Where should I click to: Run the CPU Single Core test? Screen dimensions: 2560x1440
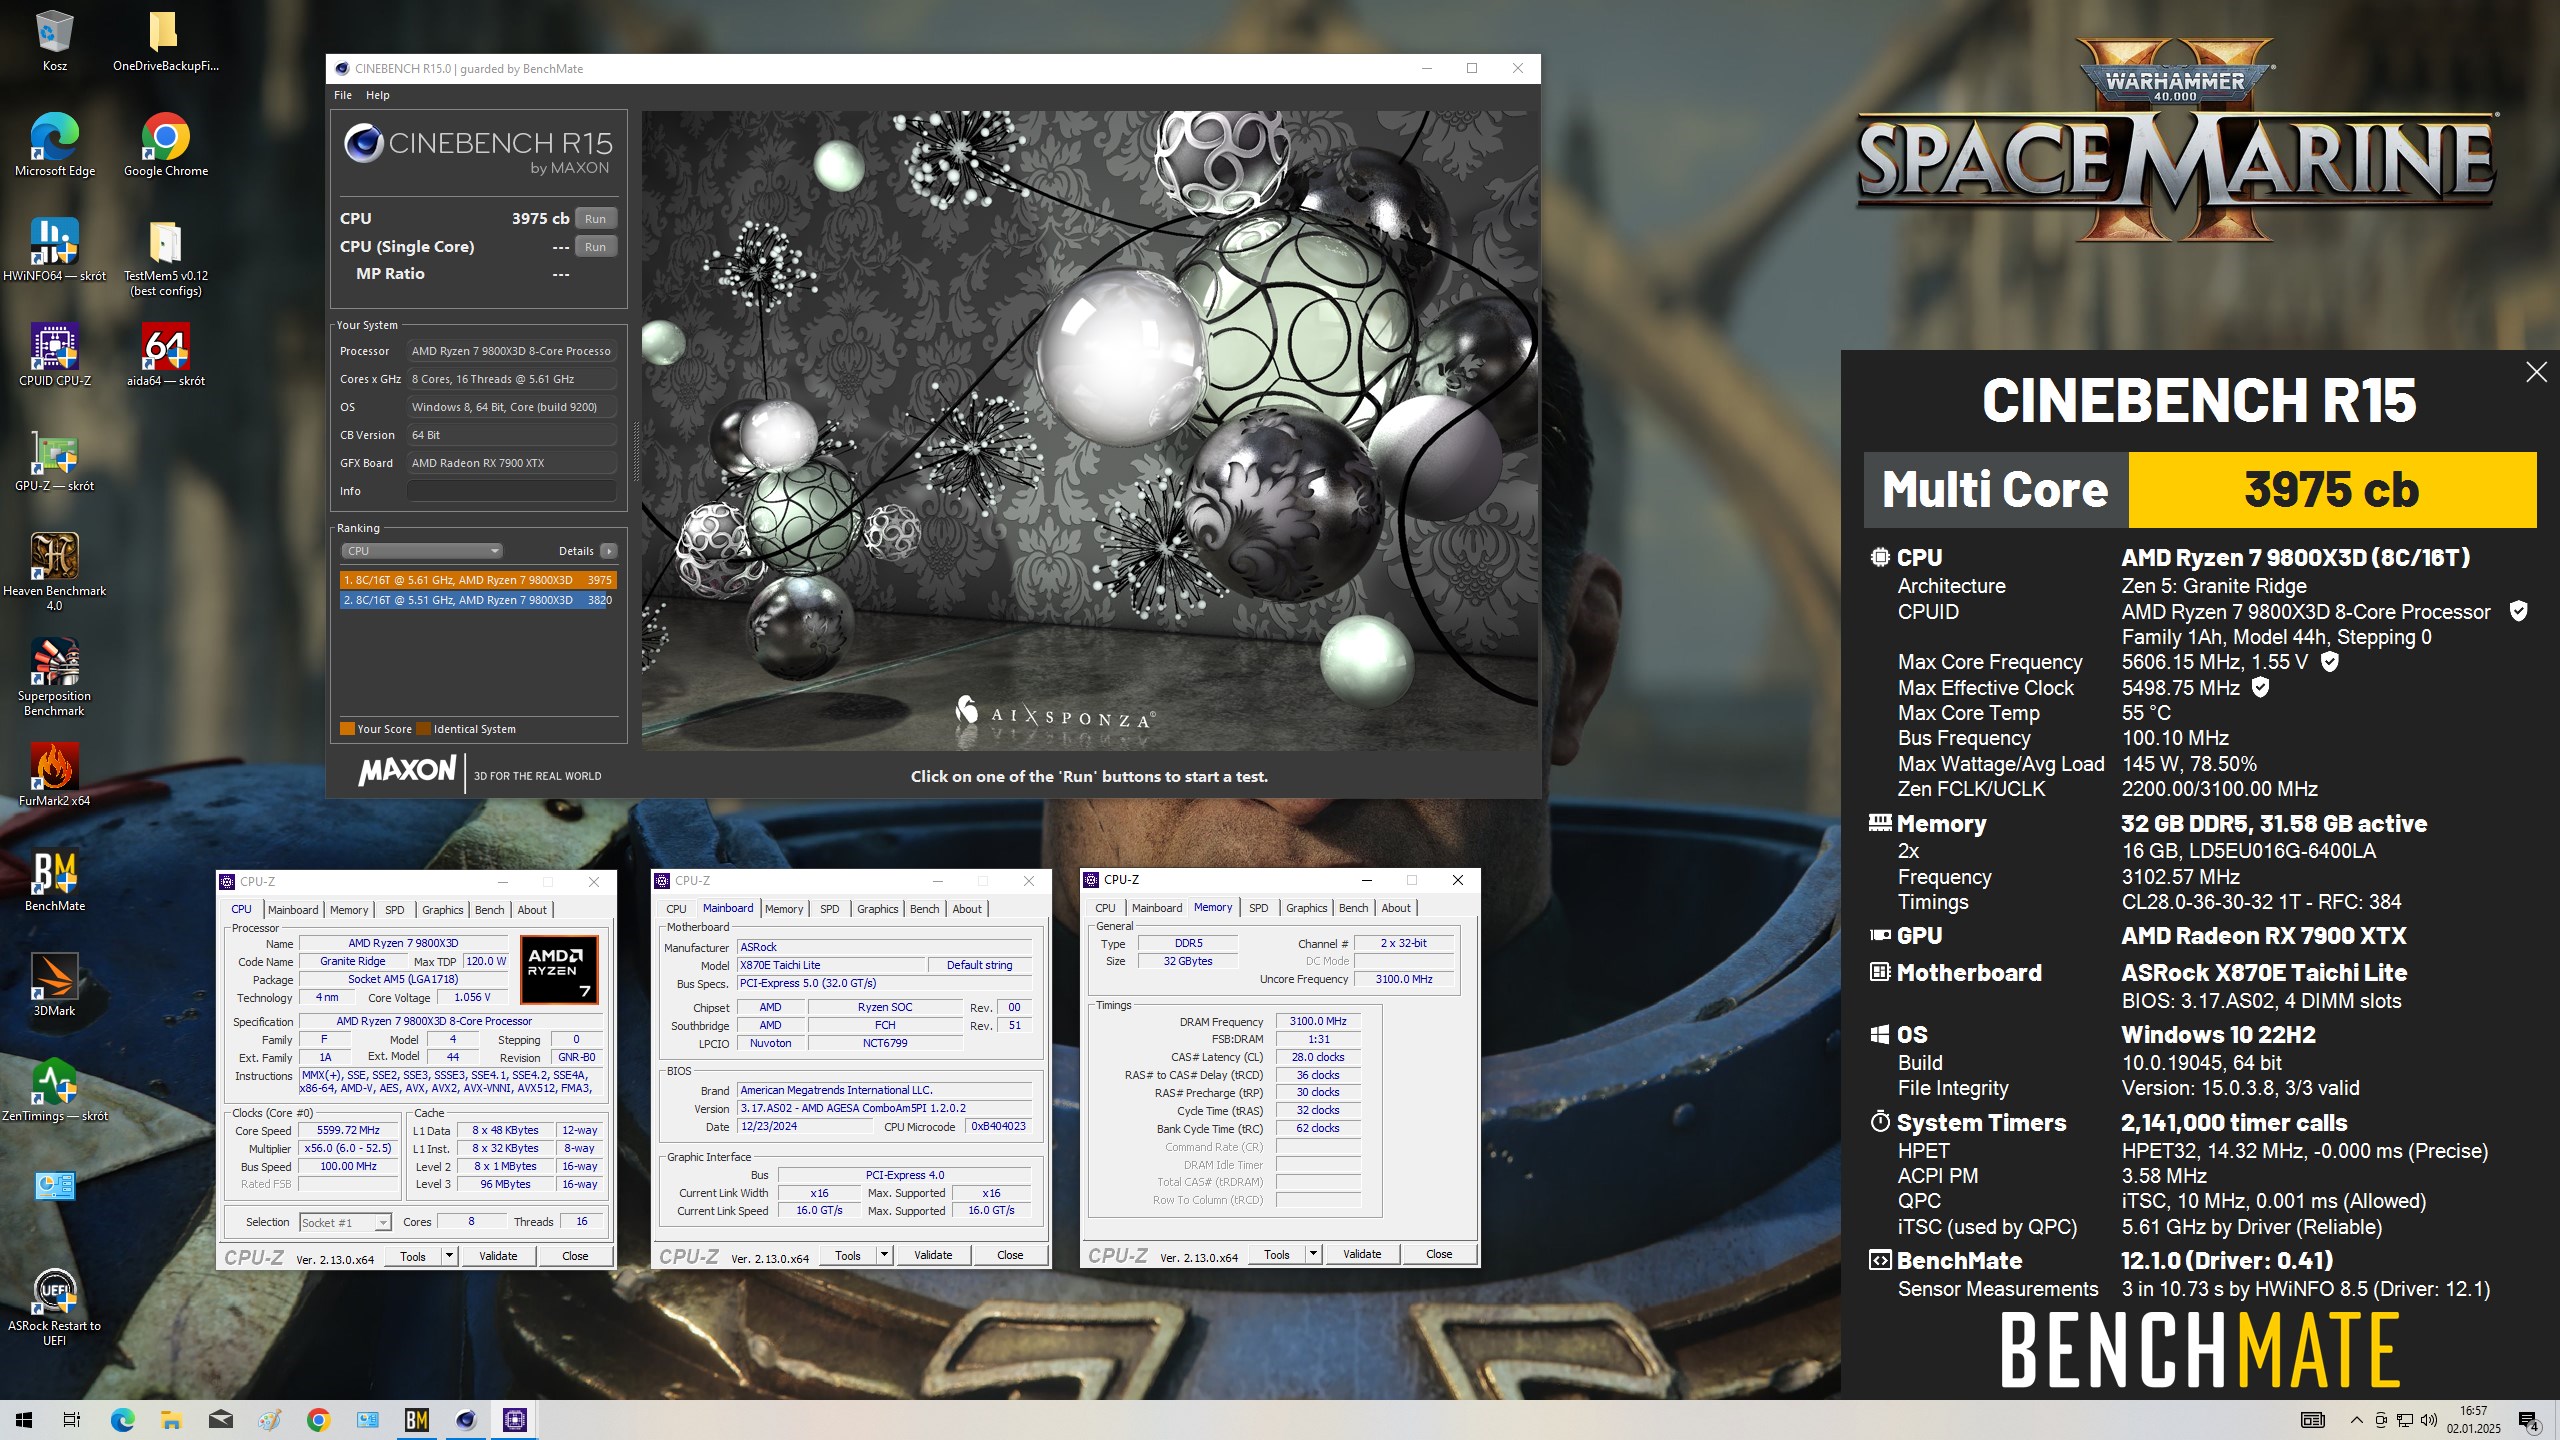[595, 247]
